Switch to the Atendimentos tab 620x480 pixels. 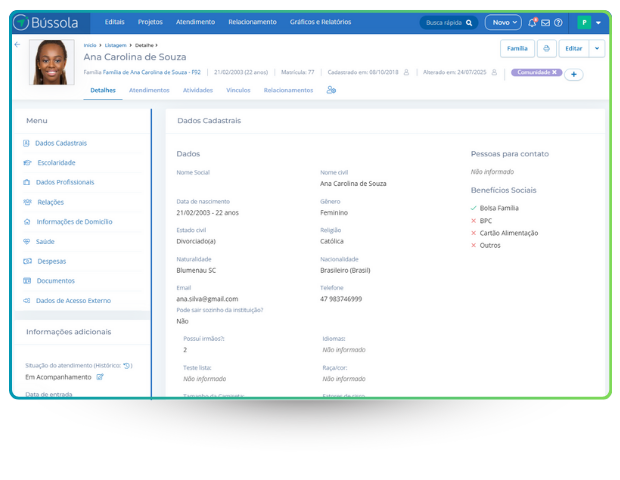[149, 90]
